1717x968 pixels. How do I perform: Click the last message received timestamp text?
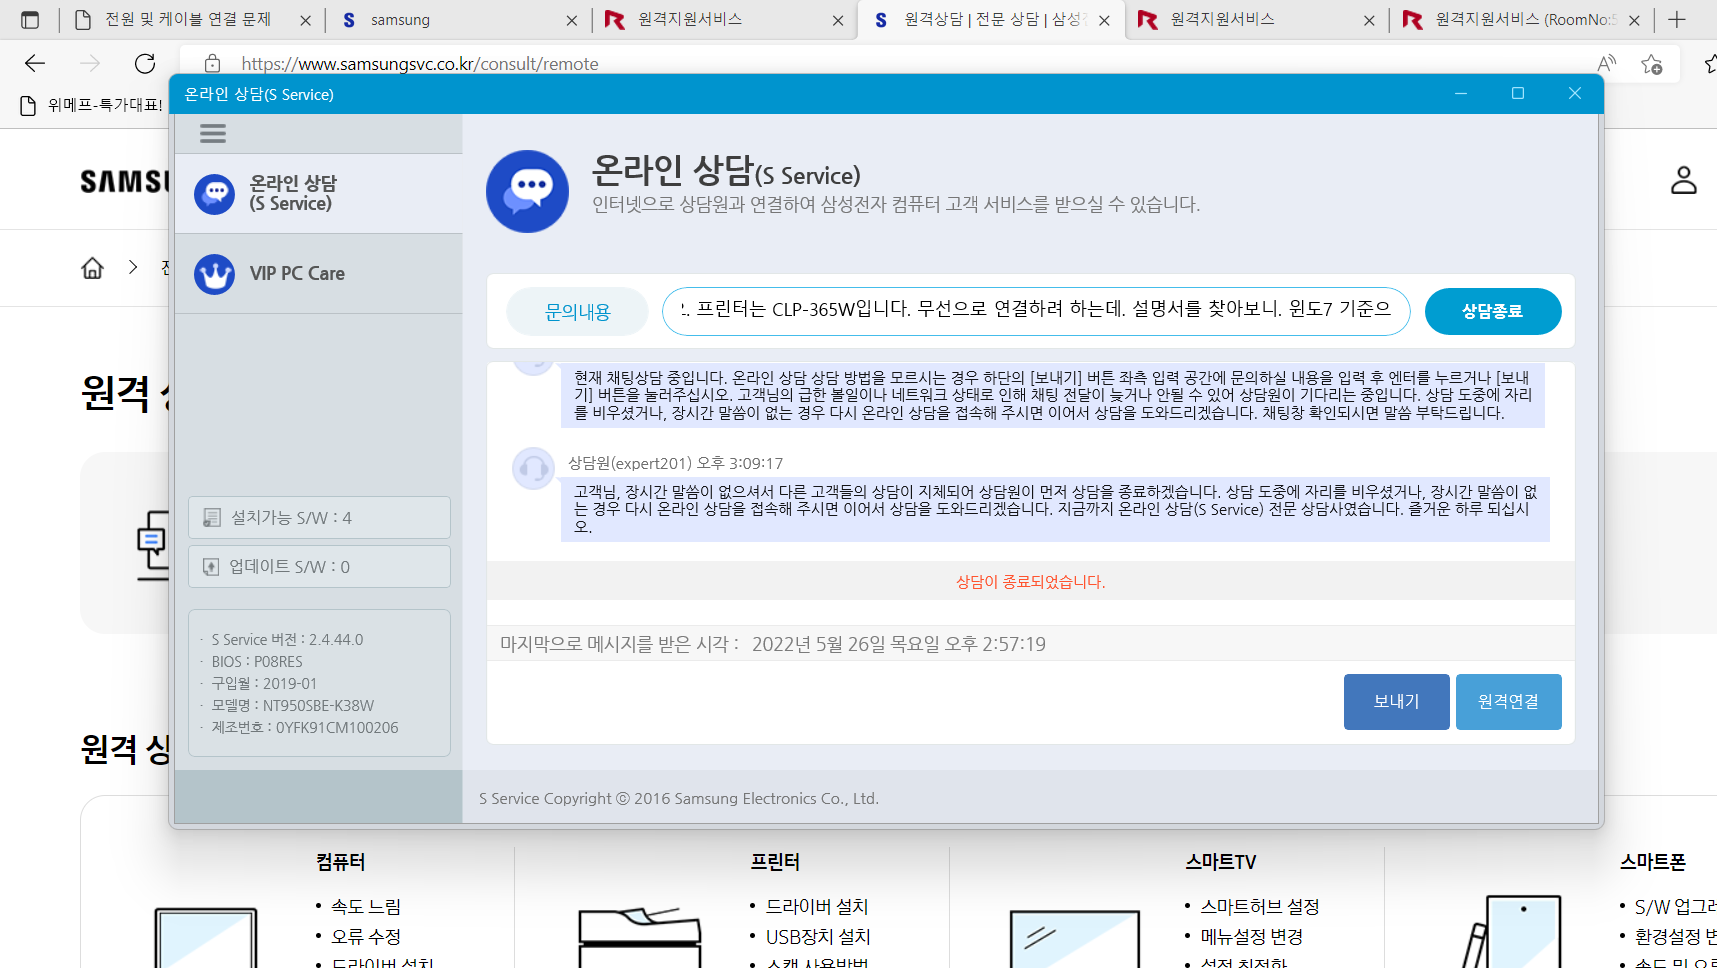[773, 644]
